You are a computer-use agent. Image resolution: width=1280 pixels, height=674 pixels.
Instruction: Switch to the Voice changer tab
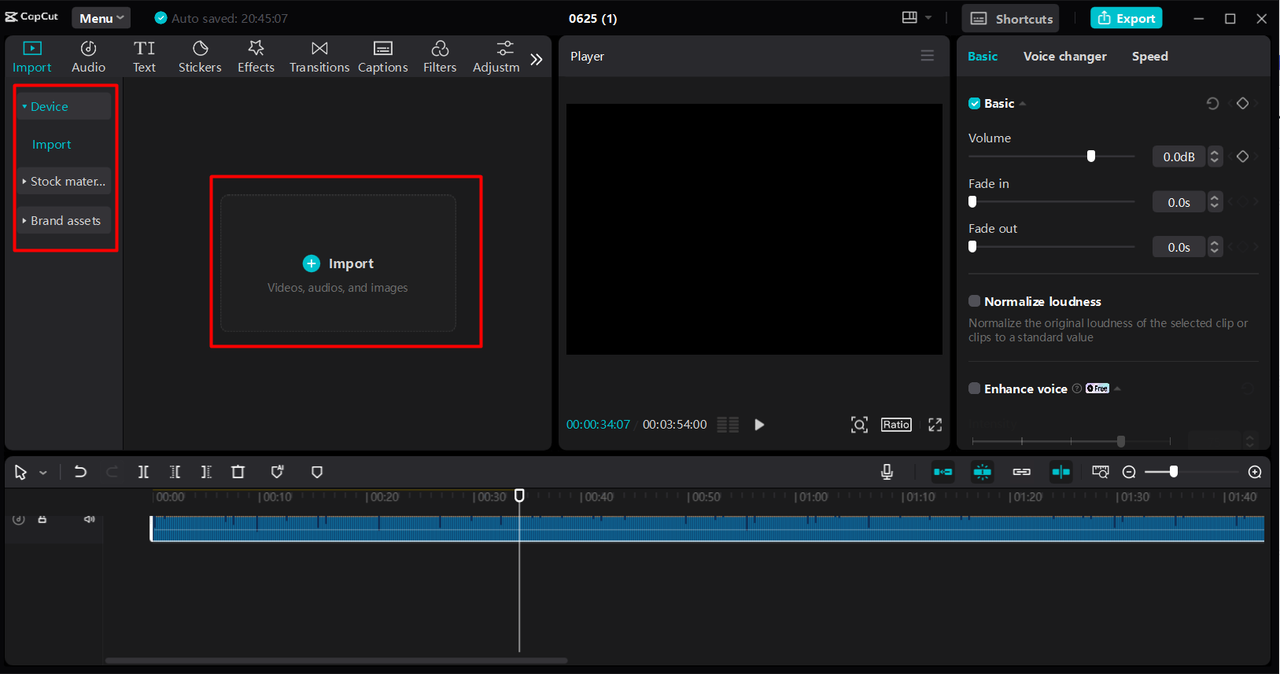pos(1065,57)
